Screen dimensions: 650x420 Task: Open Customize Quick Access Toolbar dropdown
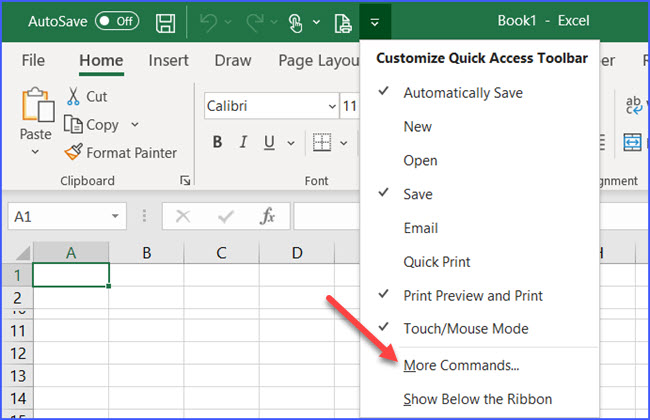tap(375, 22)
